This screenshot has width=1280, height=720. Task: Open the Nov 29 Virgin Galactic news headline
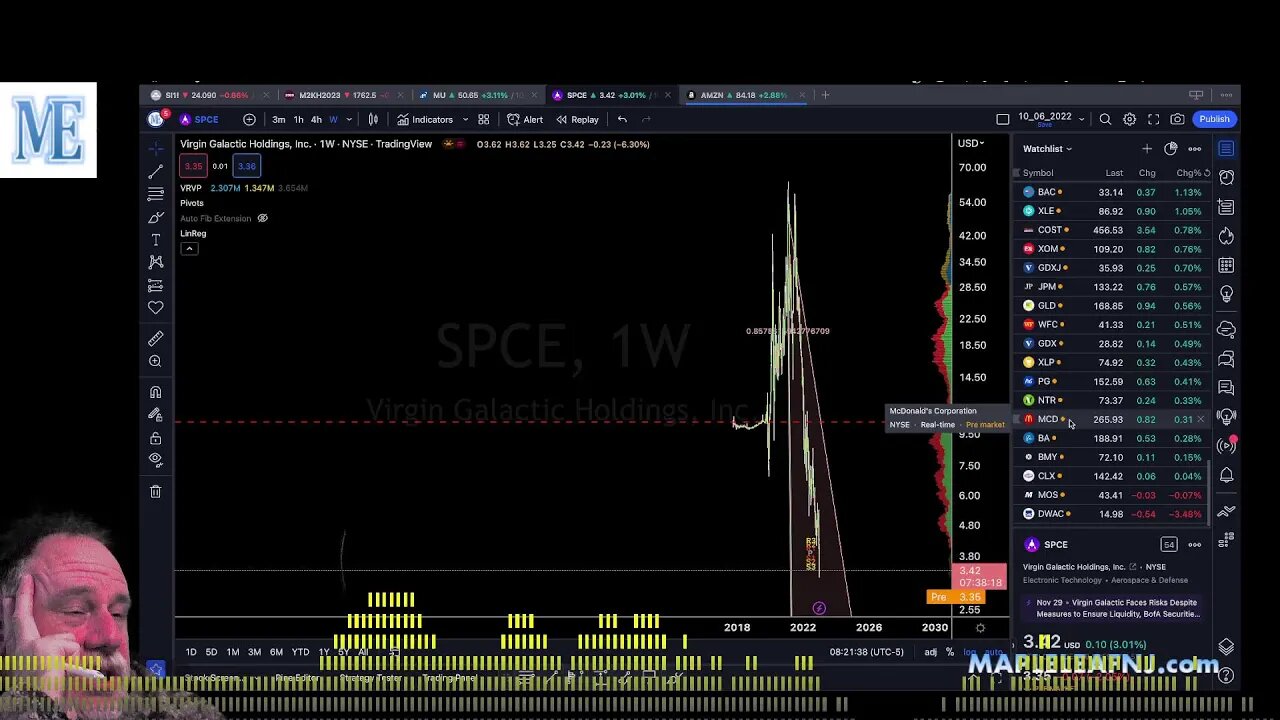point(1110,608)
